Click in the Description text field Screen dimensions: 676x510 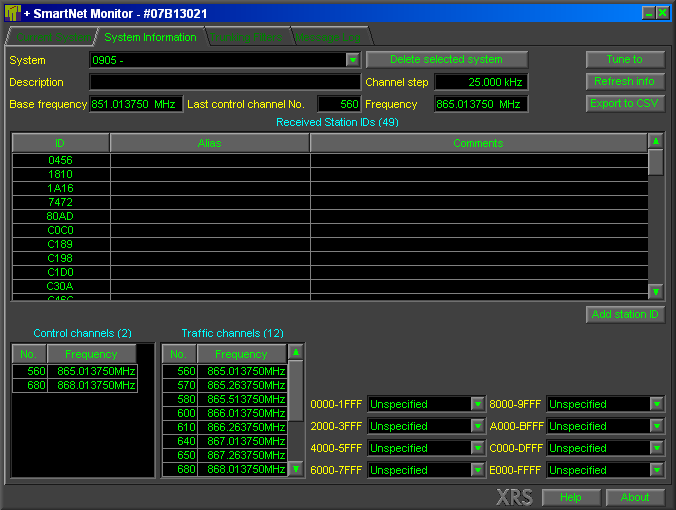224,82
